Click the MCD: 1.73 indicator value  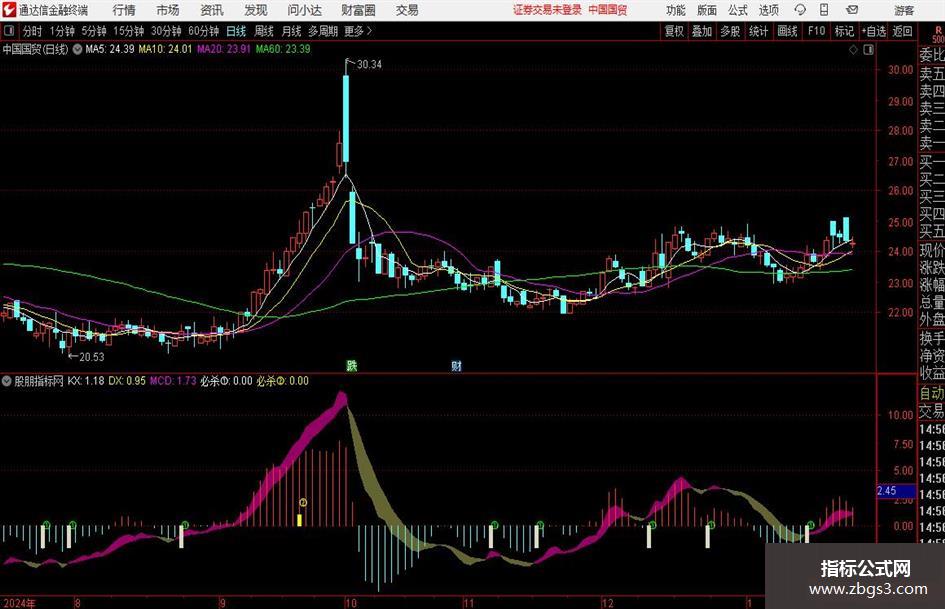pos(173,381)
